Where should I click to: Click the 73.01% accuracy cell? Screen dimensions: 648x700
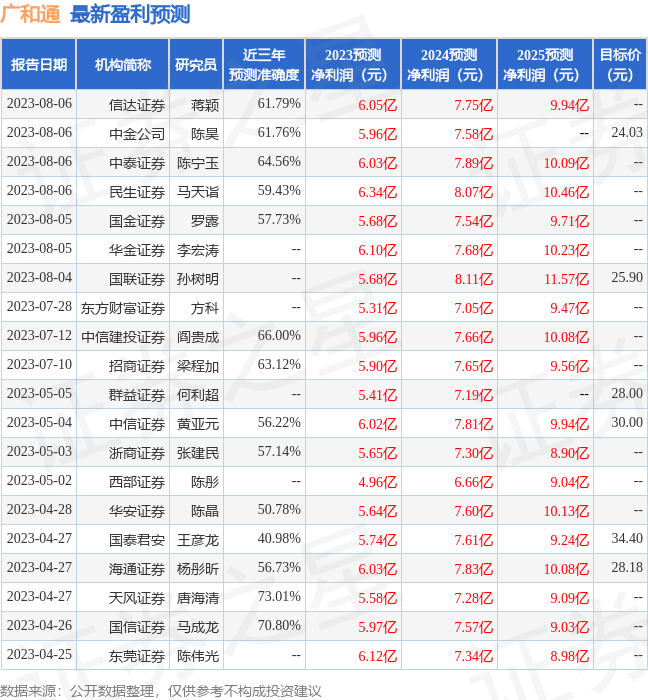(x=279, y=598)
